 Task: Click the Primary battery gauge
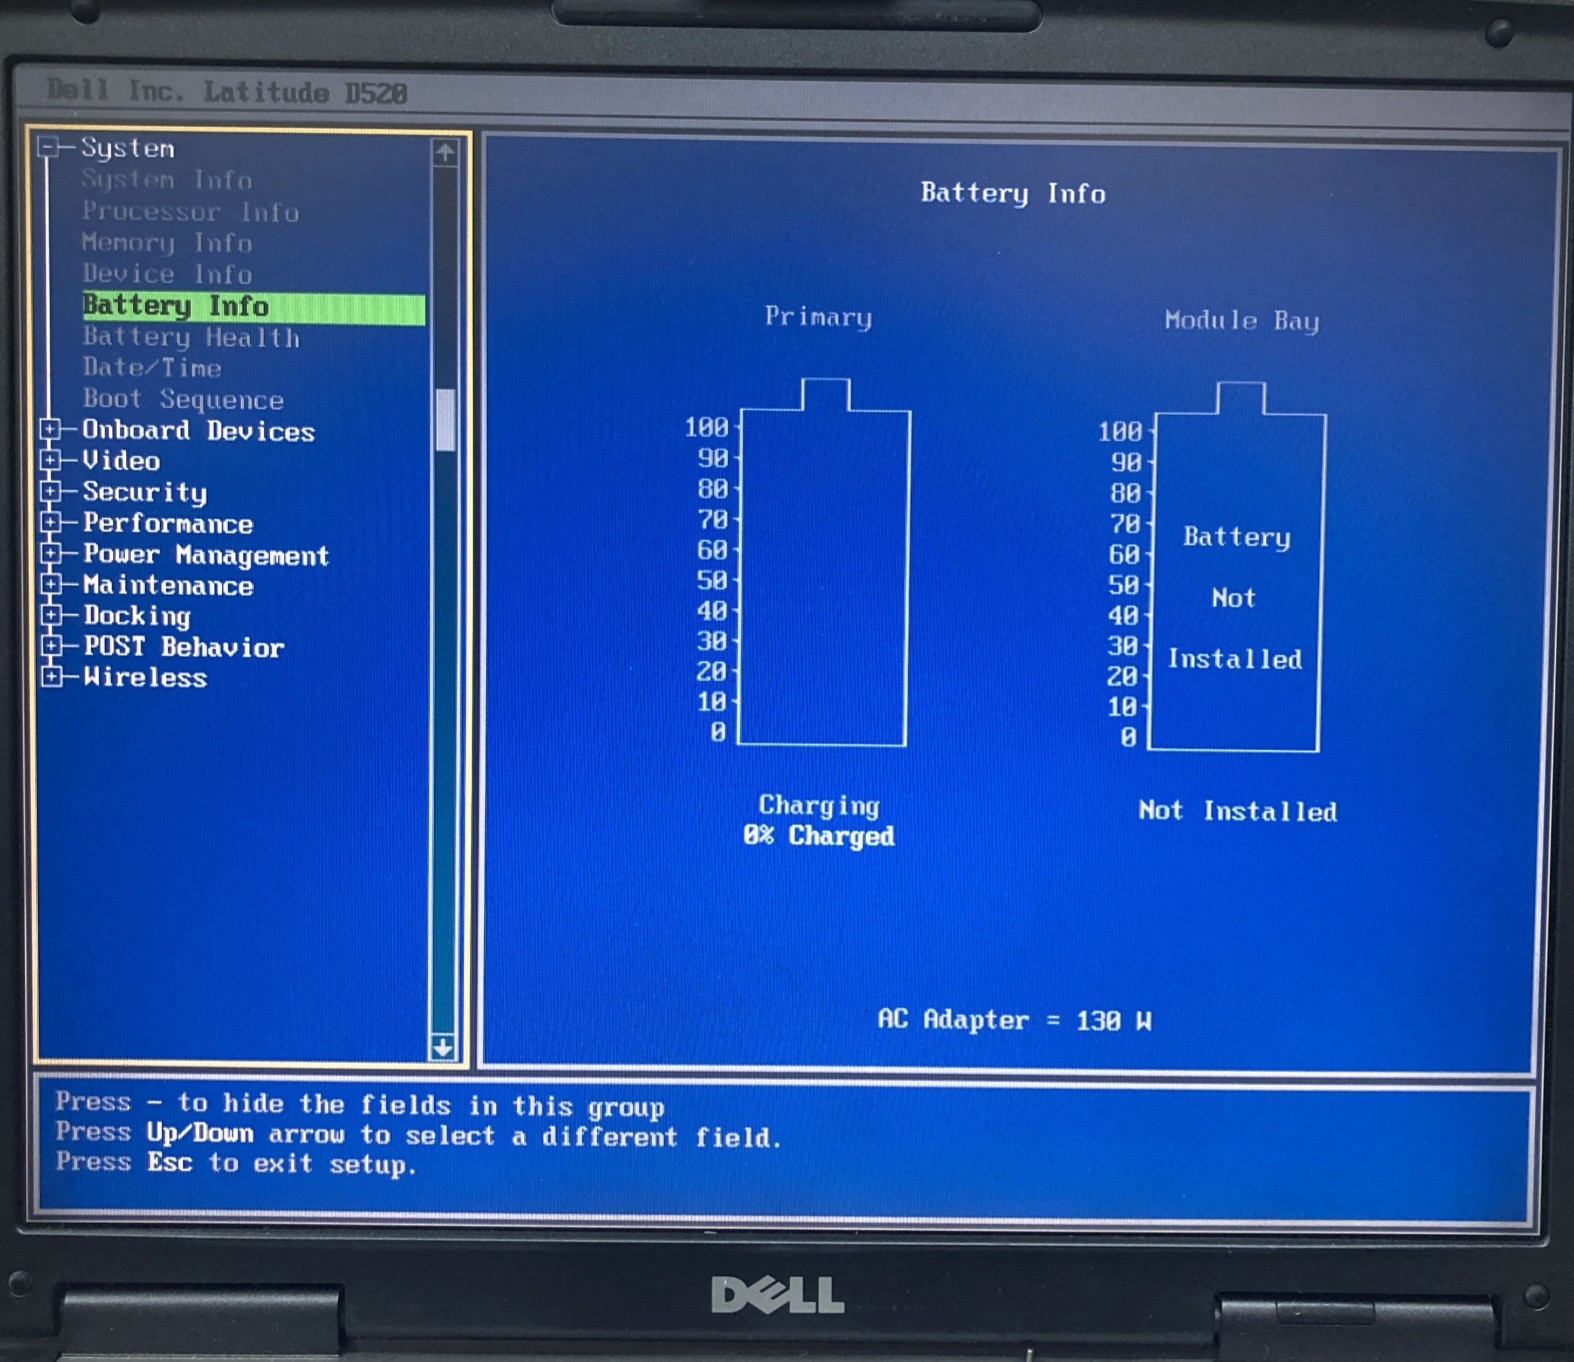(x=824, y=562)
